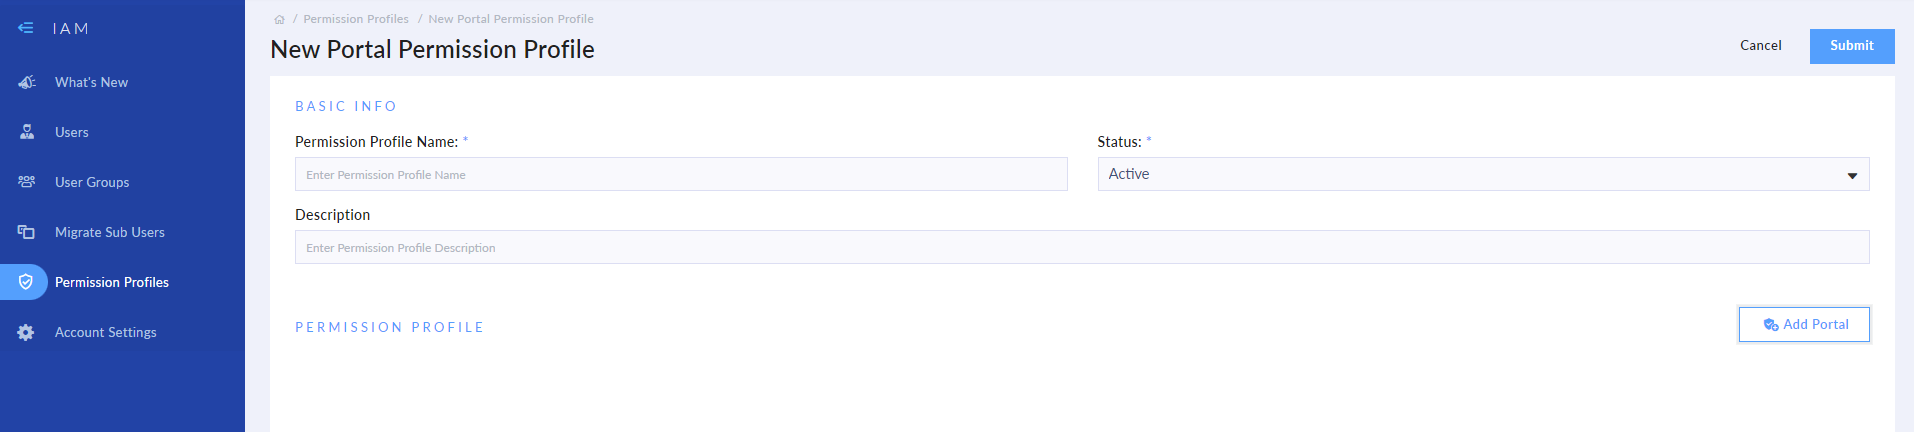The height and width of the screenshot is (432, 1914).
Task: Click the Users person icon
Action: click(27, 132)
